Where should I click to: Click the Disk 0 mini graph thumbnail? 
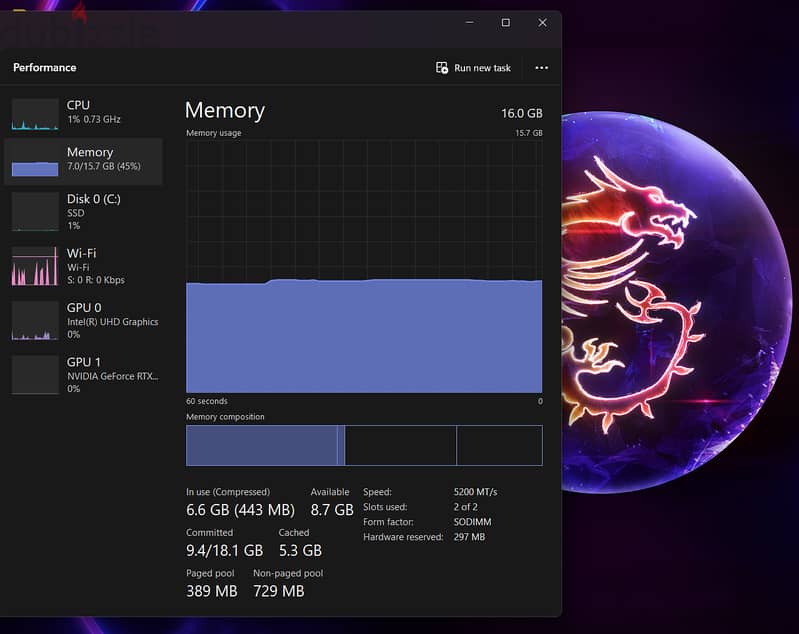point(35,212)
